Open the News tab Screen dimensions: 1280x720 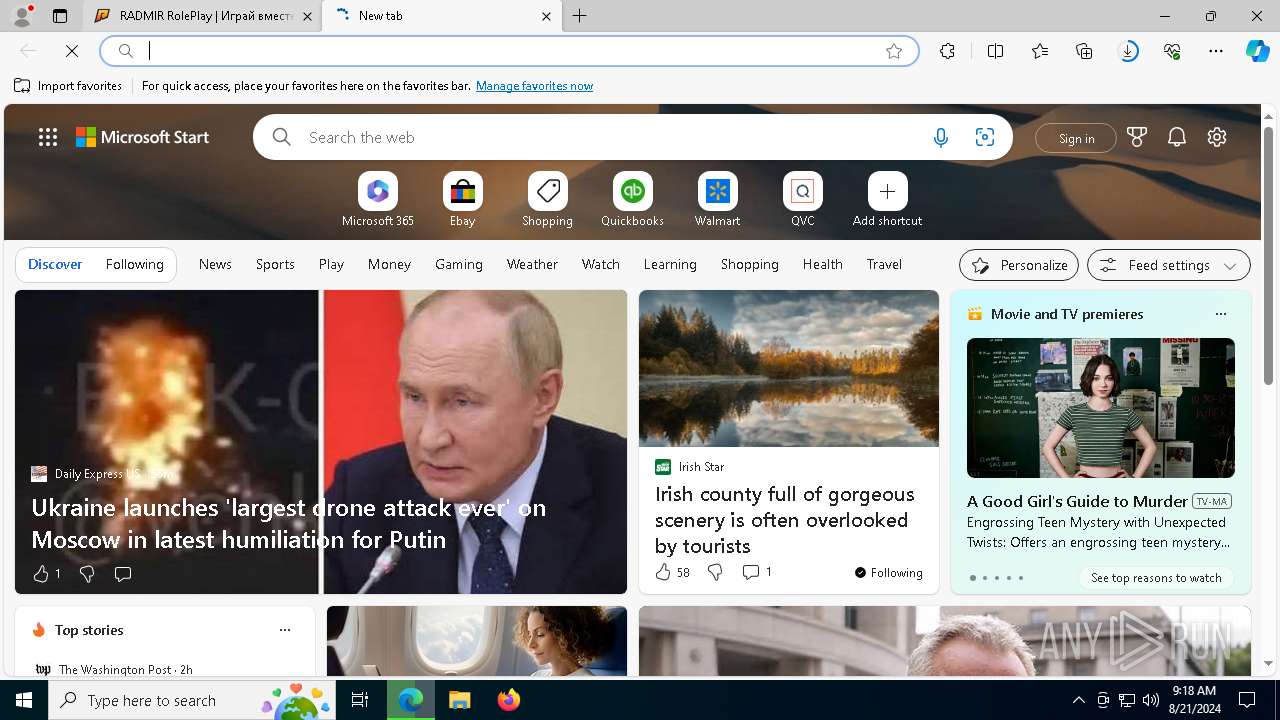pyautogui.click(x=215, y=264)
